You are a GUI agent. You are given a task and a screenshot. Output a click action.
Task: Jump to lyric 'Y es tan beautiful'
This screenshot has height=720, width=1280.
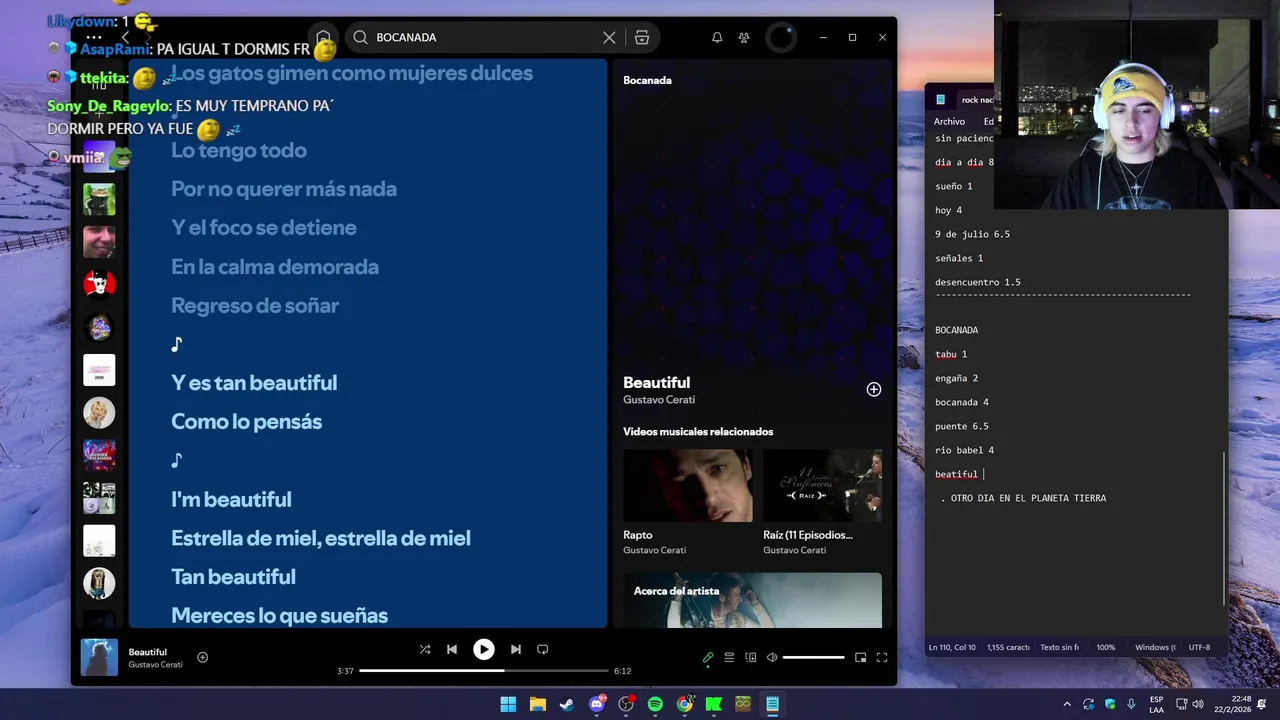click(x=254, y=383)
